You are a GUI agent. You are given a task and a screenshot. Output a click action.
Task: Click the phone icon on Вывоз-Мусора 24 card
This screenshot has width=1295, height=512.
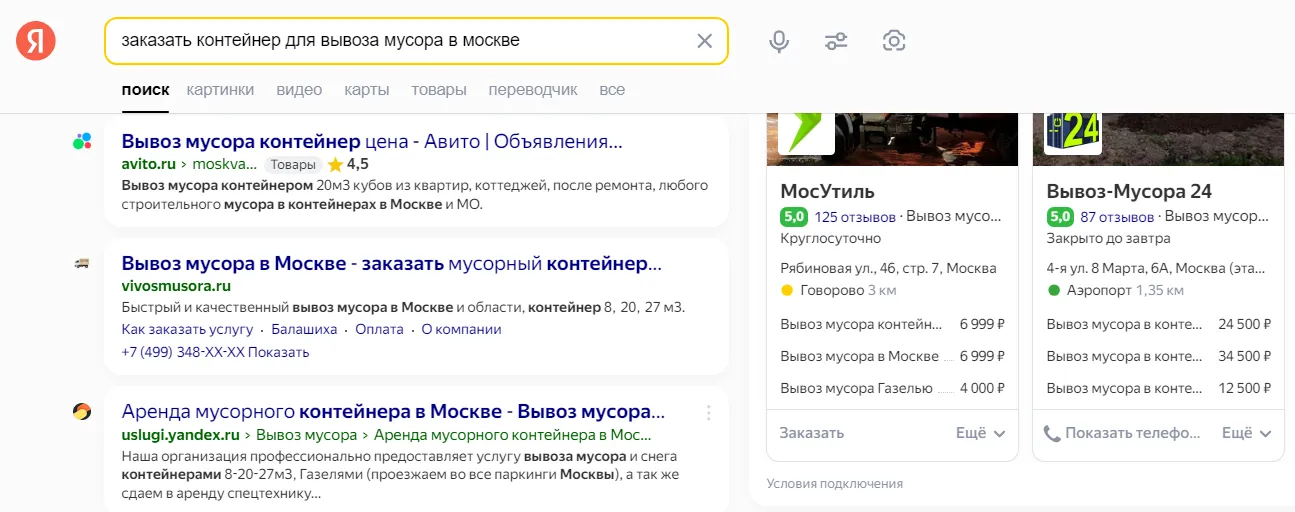(1051, 434)
